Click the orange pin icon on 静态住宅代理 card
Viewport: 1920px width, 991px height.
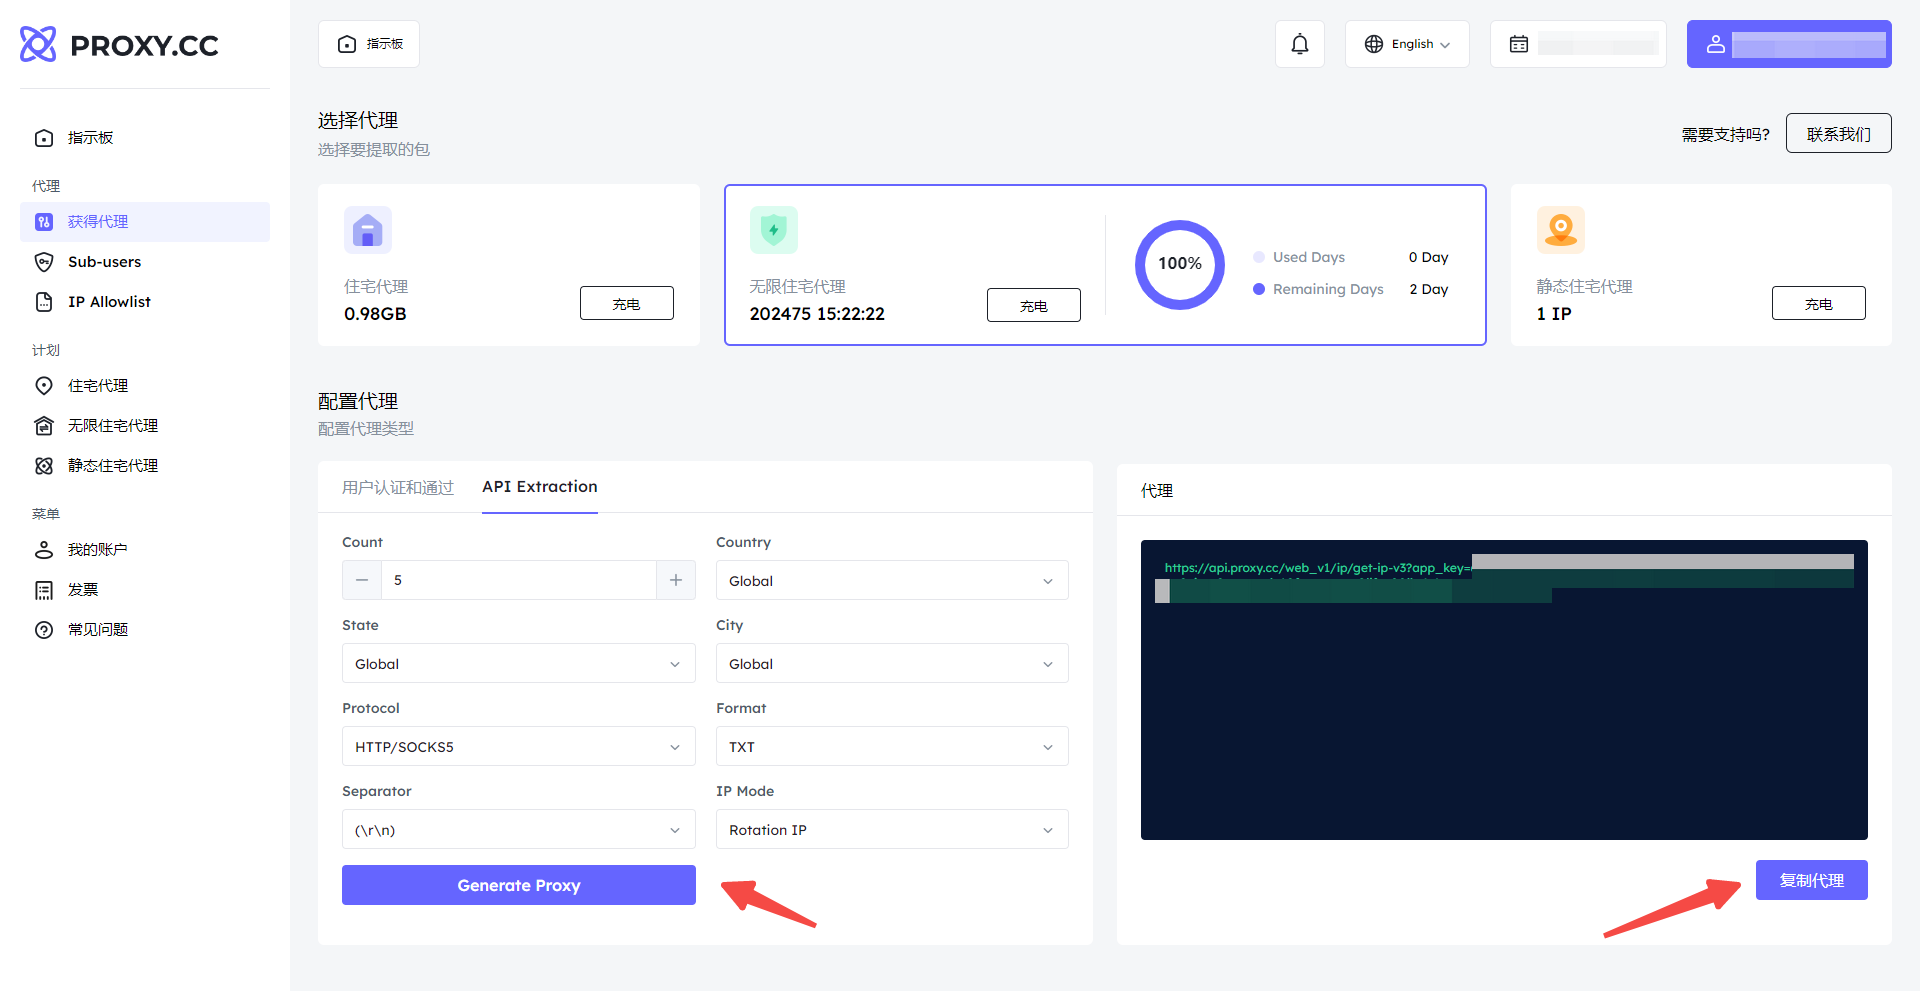1561,230
